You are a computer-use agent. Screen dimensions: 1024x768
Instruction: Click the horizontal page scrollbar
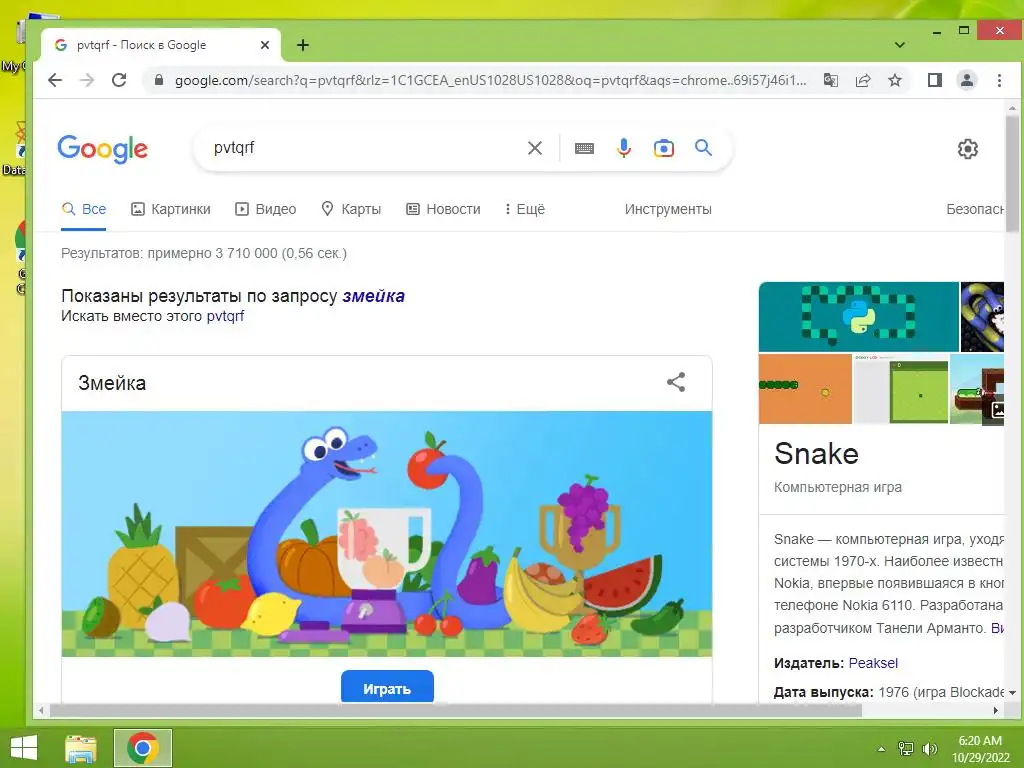click(x=456, y=711)
